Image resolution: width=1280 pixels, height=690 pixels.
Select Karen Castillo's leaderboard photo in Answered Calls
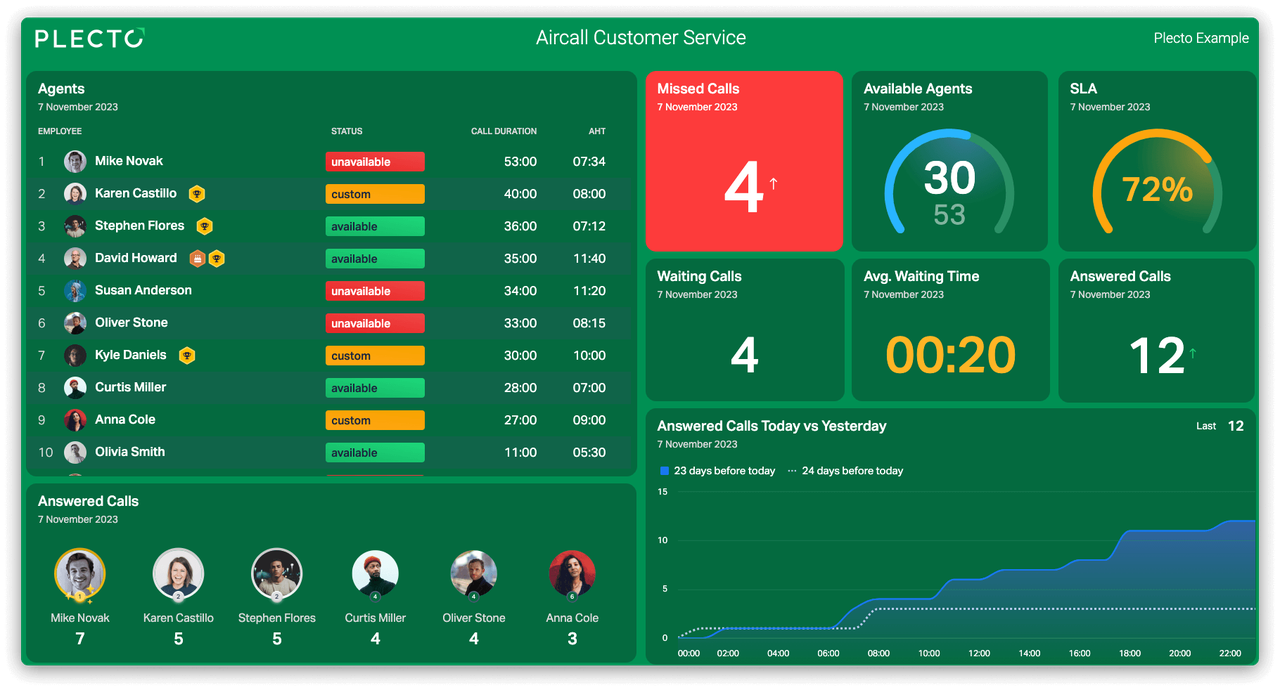point(178,574)
